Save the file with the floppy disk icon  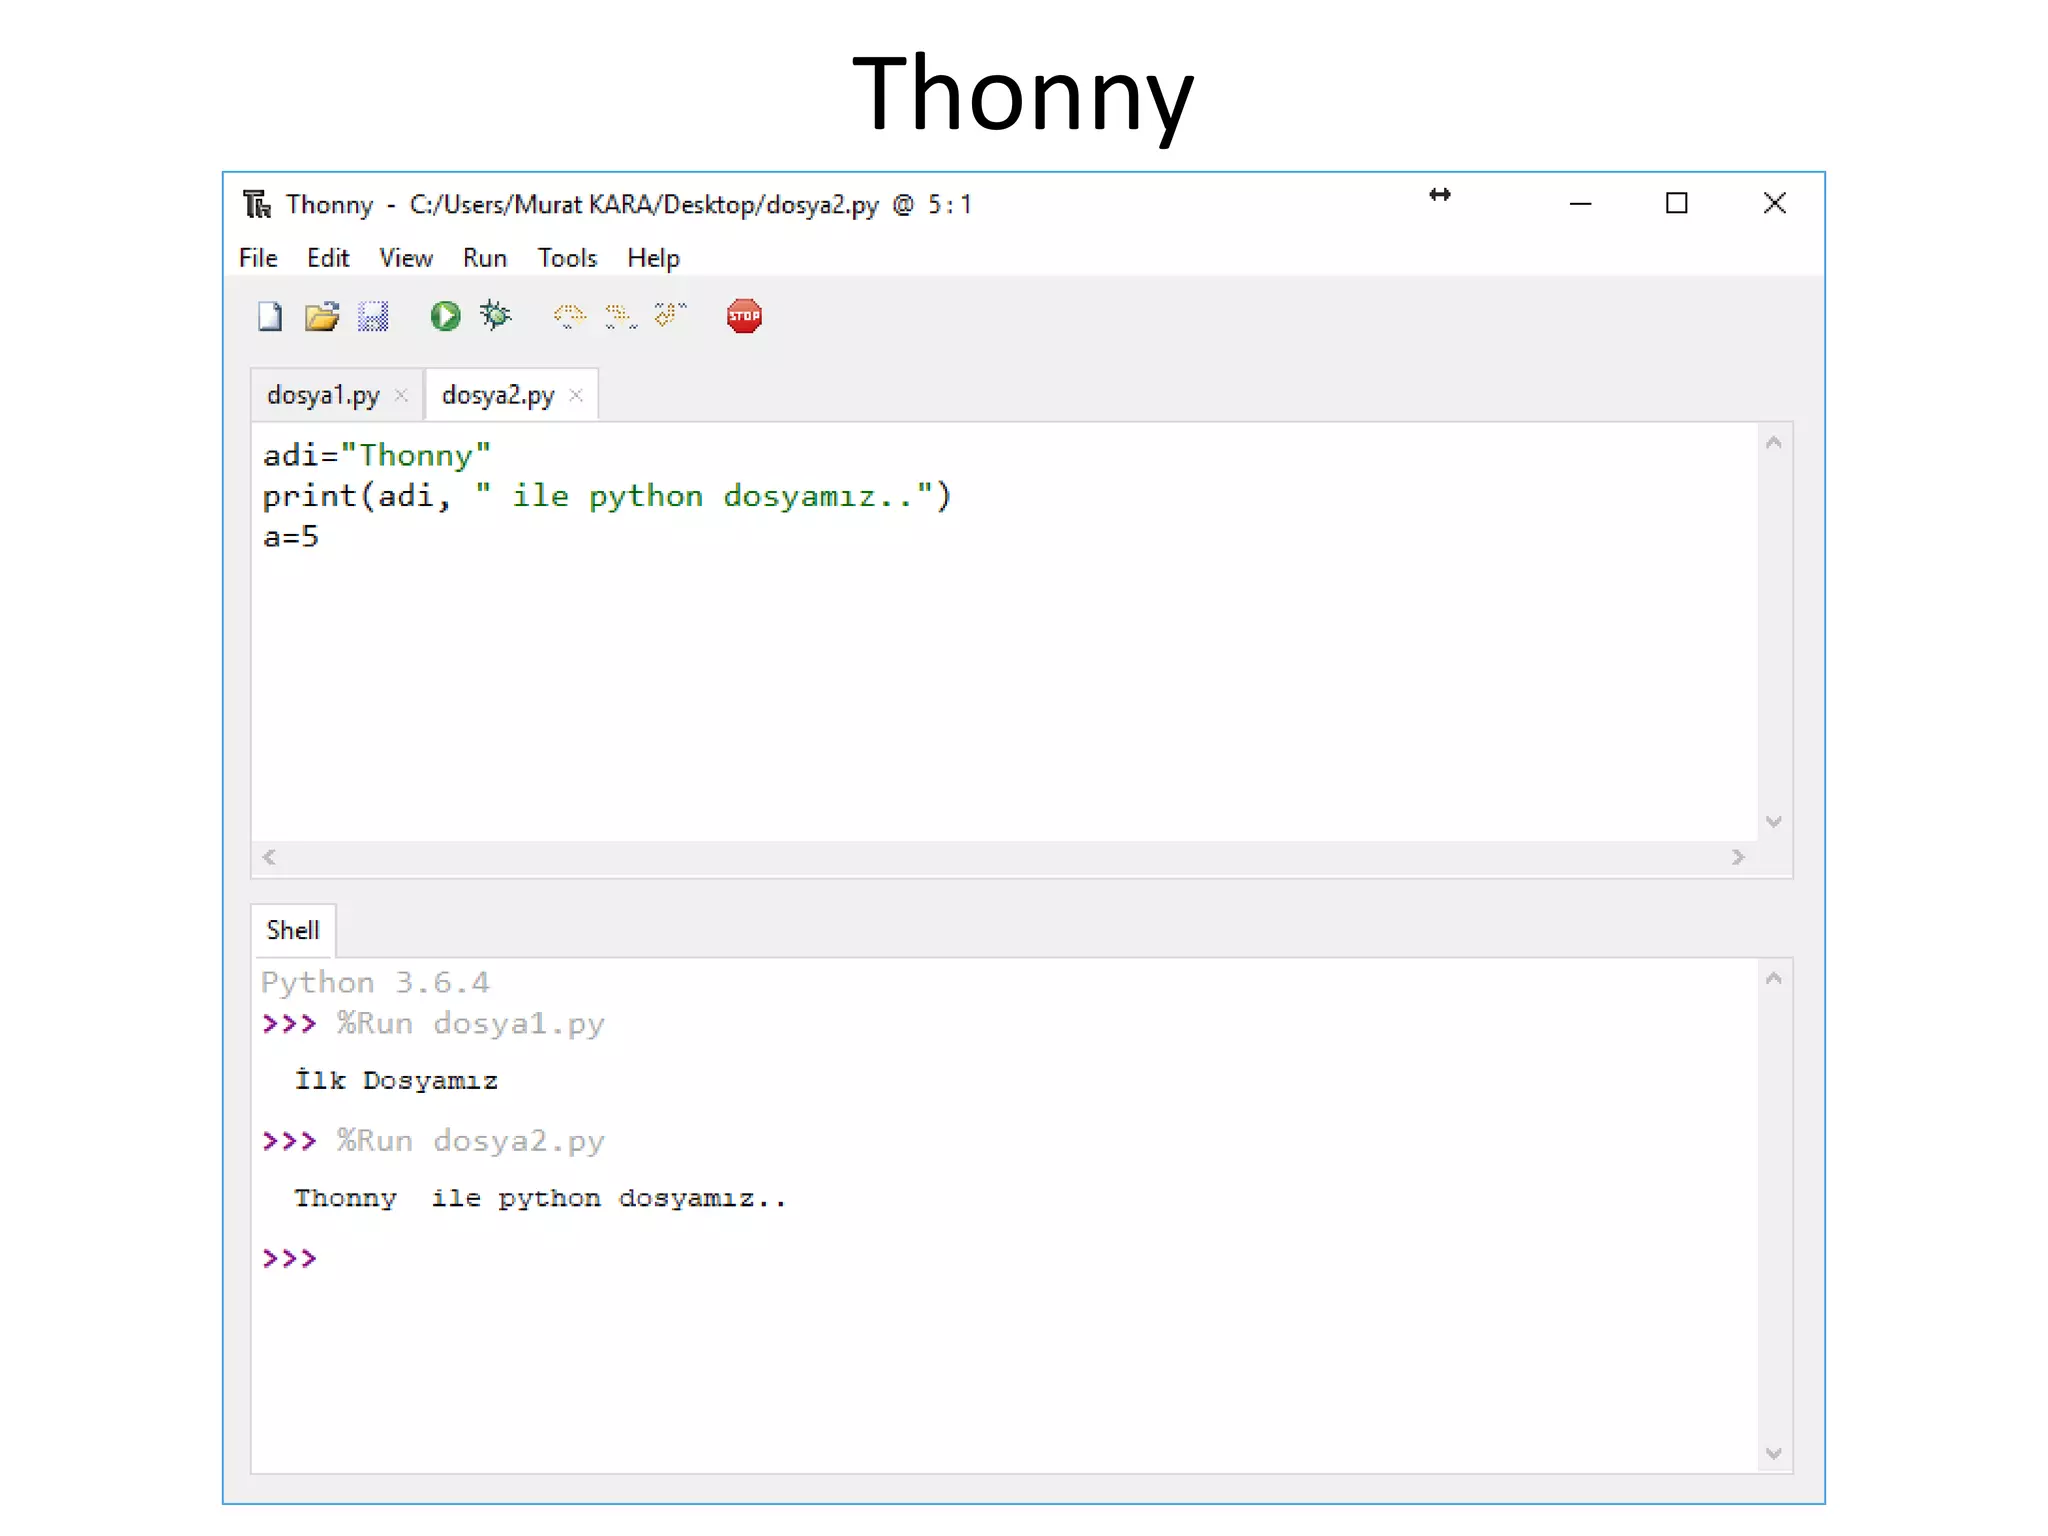tap(373, 317)
